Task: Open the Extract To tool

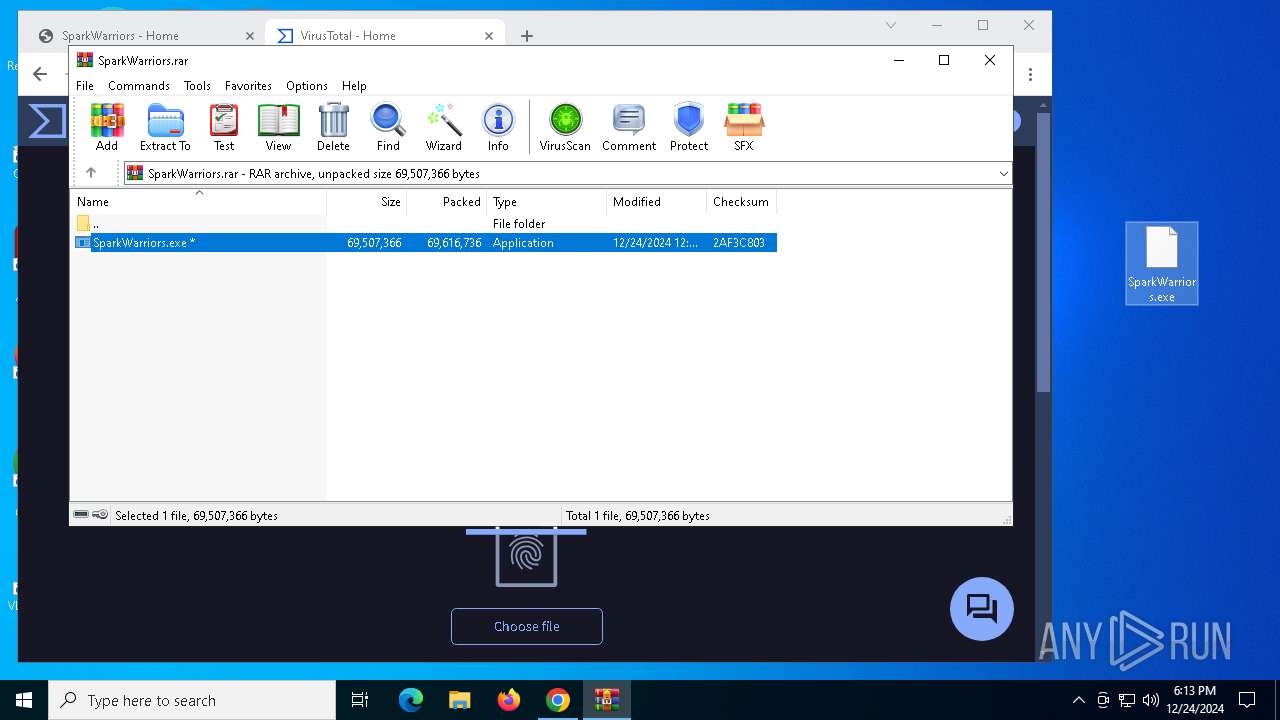Action: 165,127
